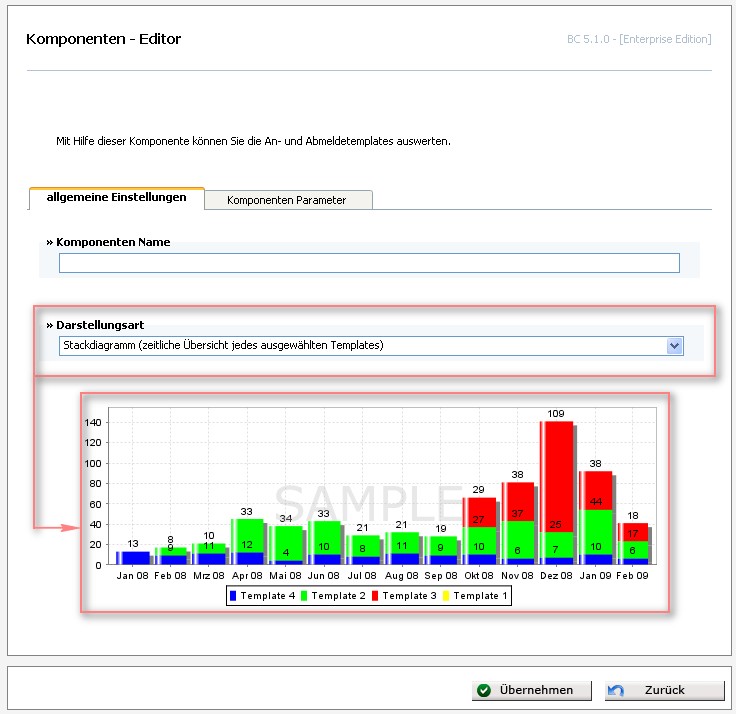
Task: Click the Feb 09 axis label
Action: coord(632,576)
